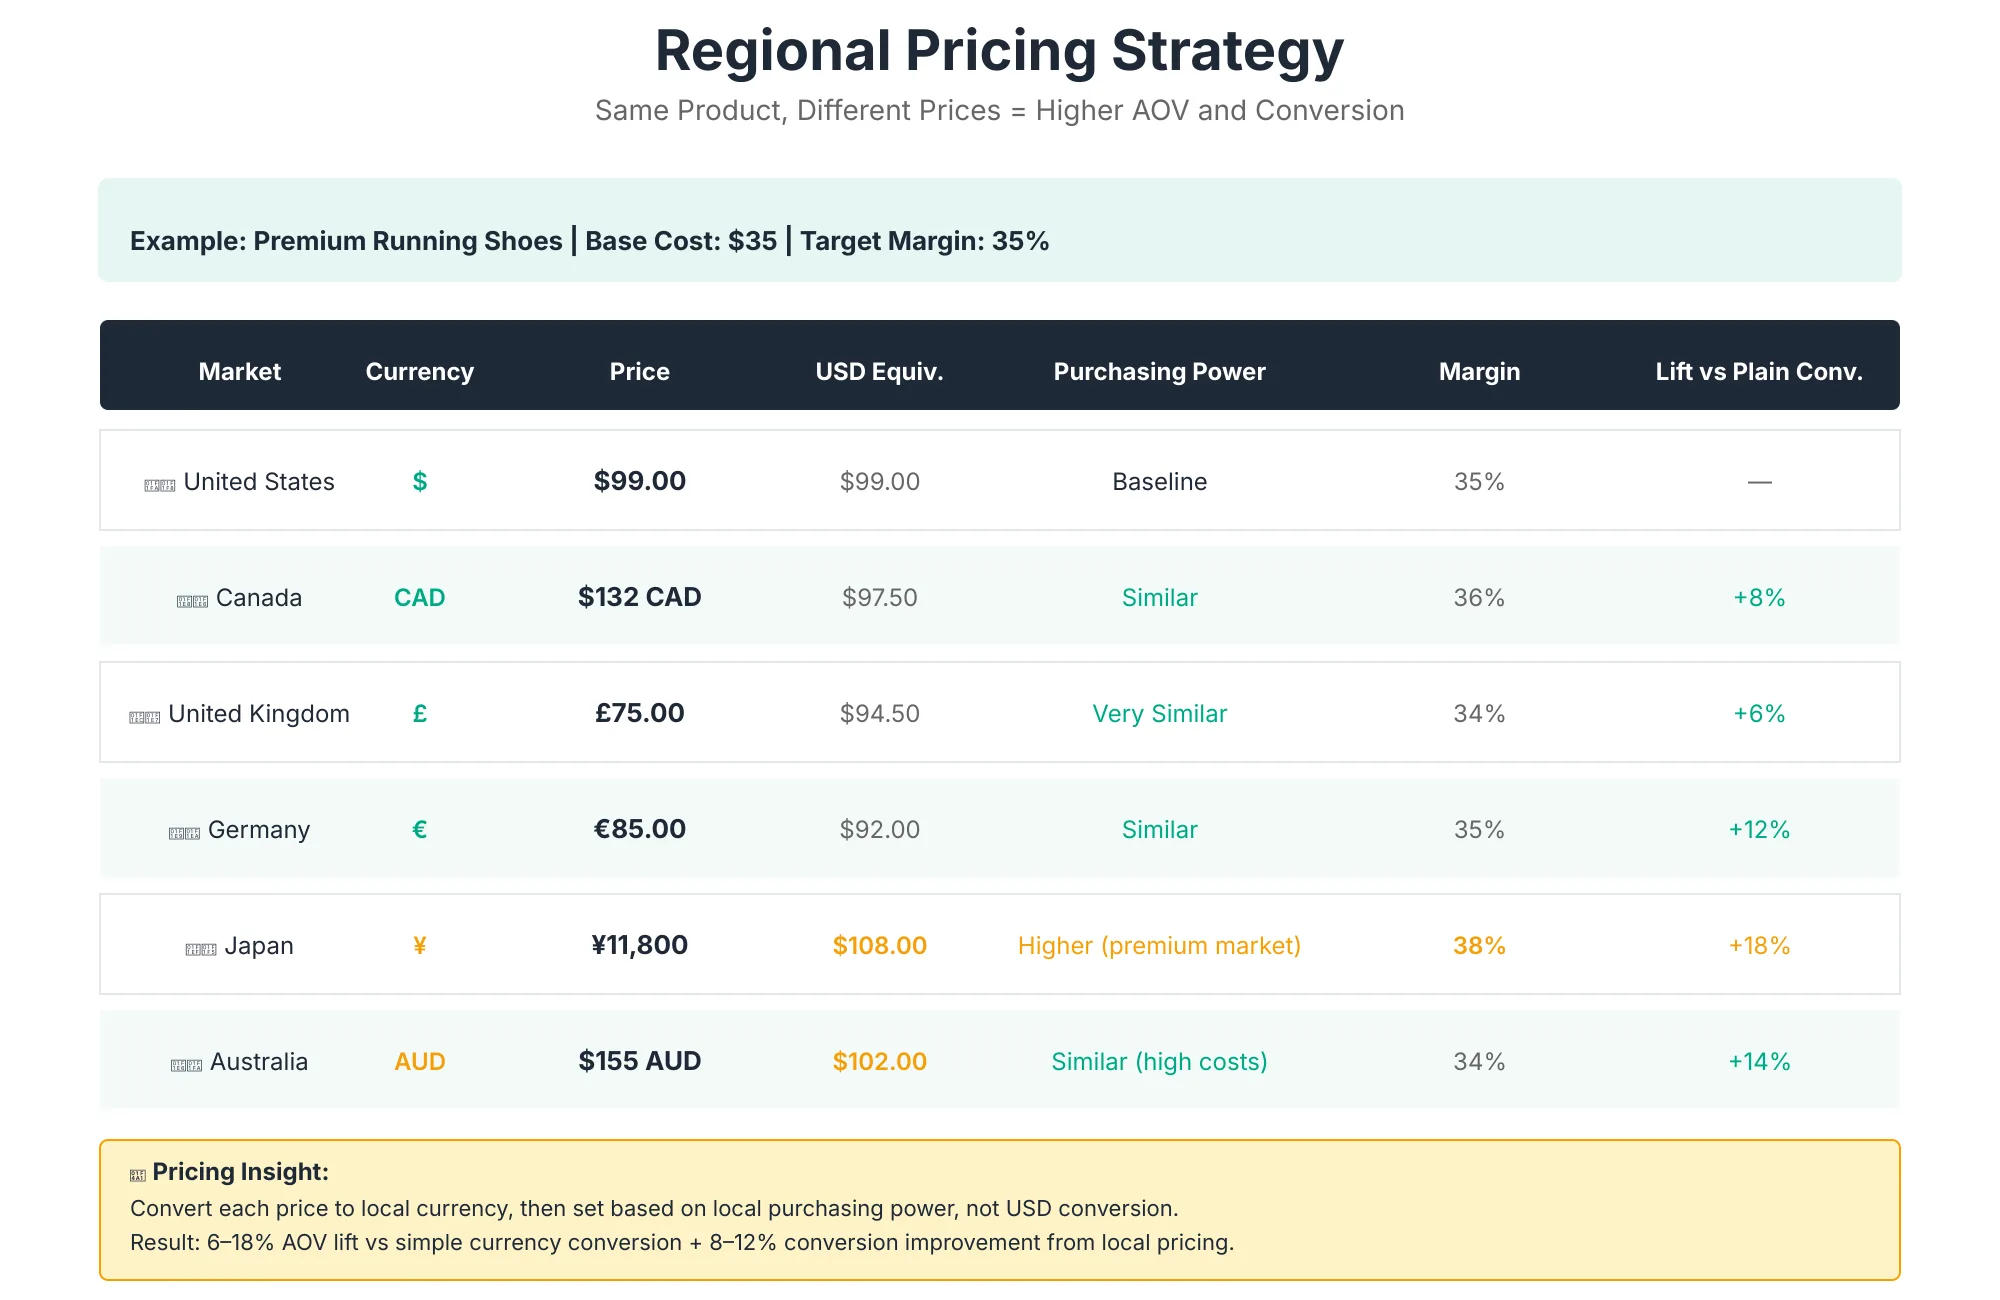Image resolution: width=2000 pixels, height=1300 pixels.
Task: Click the United States market name
Action: pos(259,481)
